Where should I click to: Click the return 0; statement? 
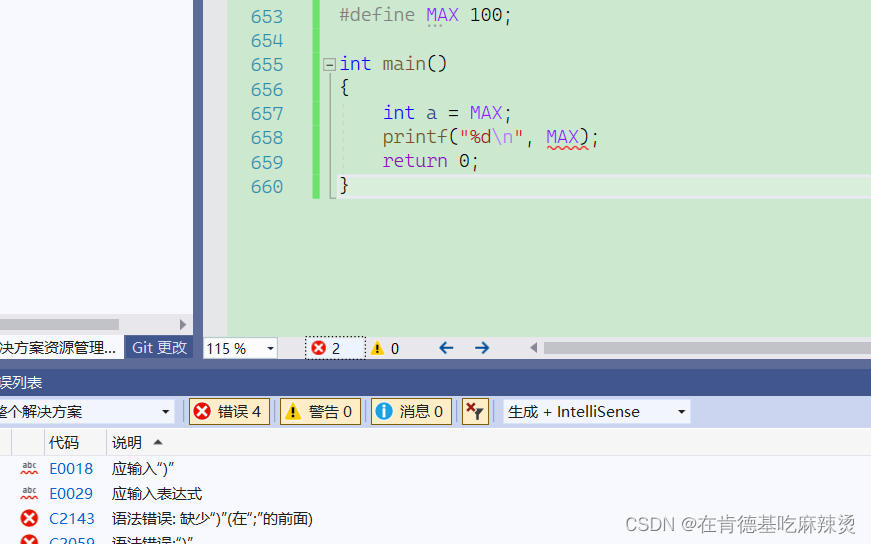(430, 161)
